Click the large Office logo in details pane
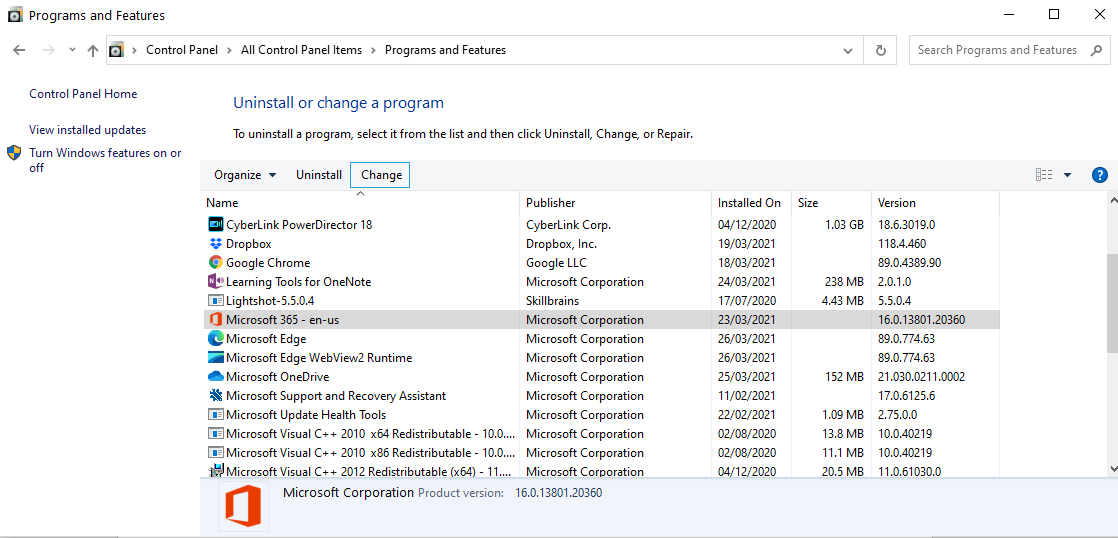Image resolution: width=1118 pixels, height=538 pixels. pos(243,505)
